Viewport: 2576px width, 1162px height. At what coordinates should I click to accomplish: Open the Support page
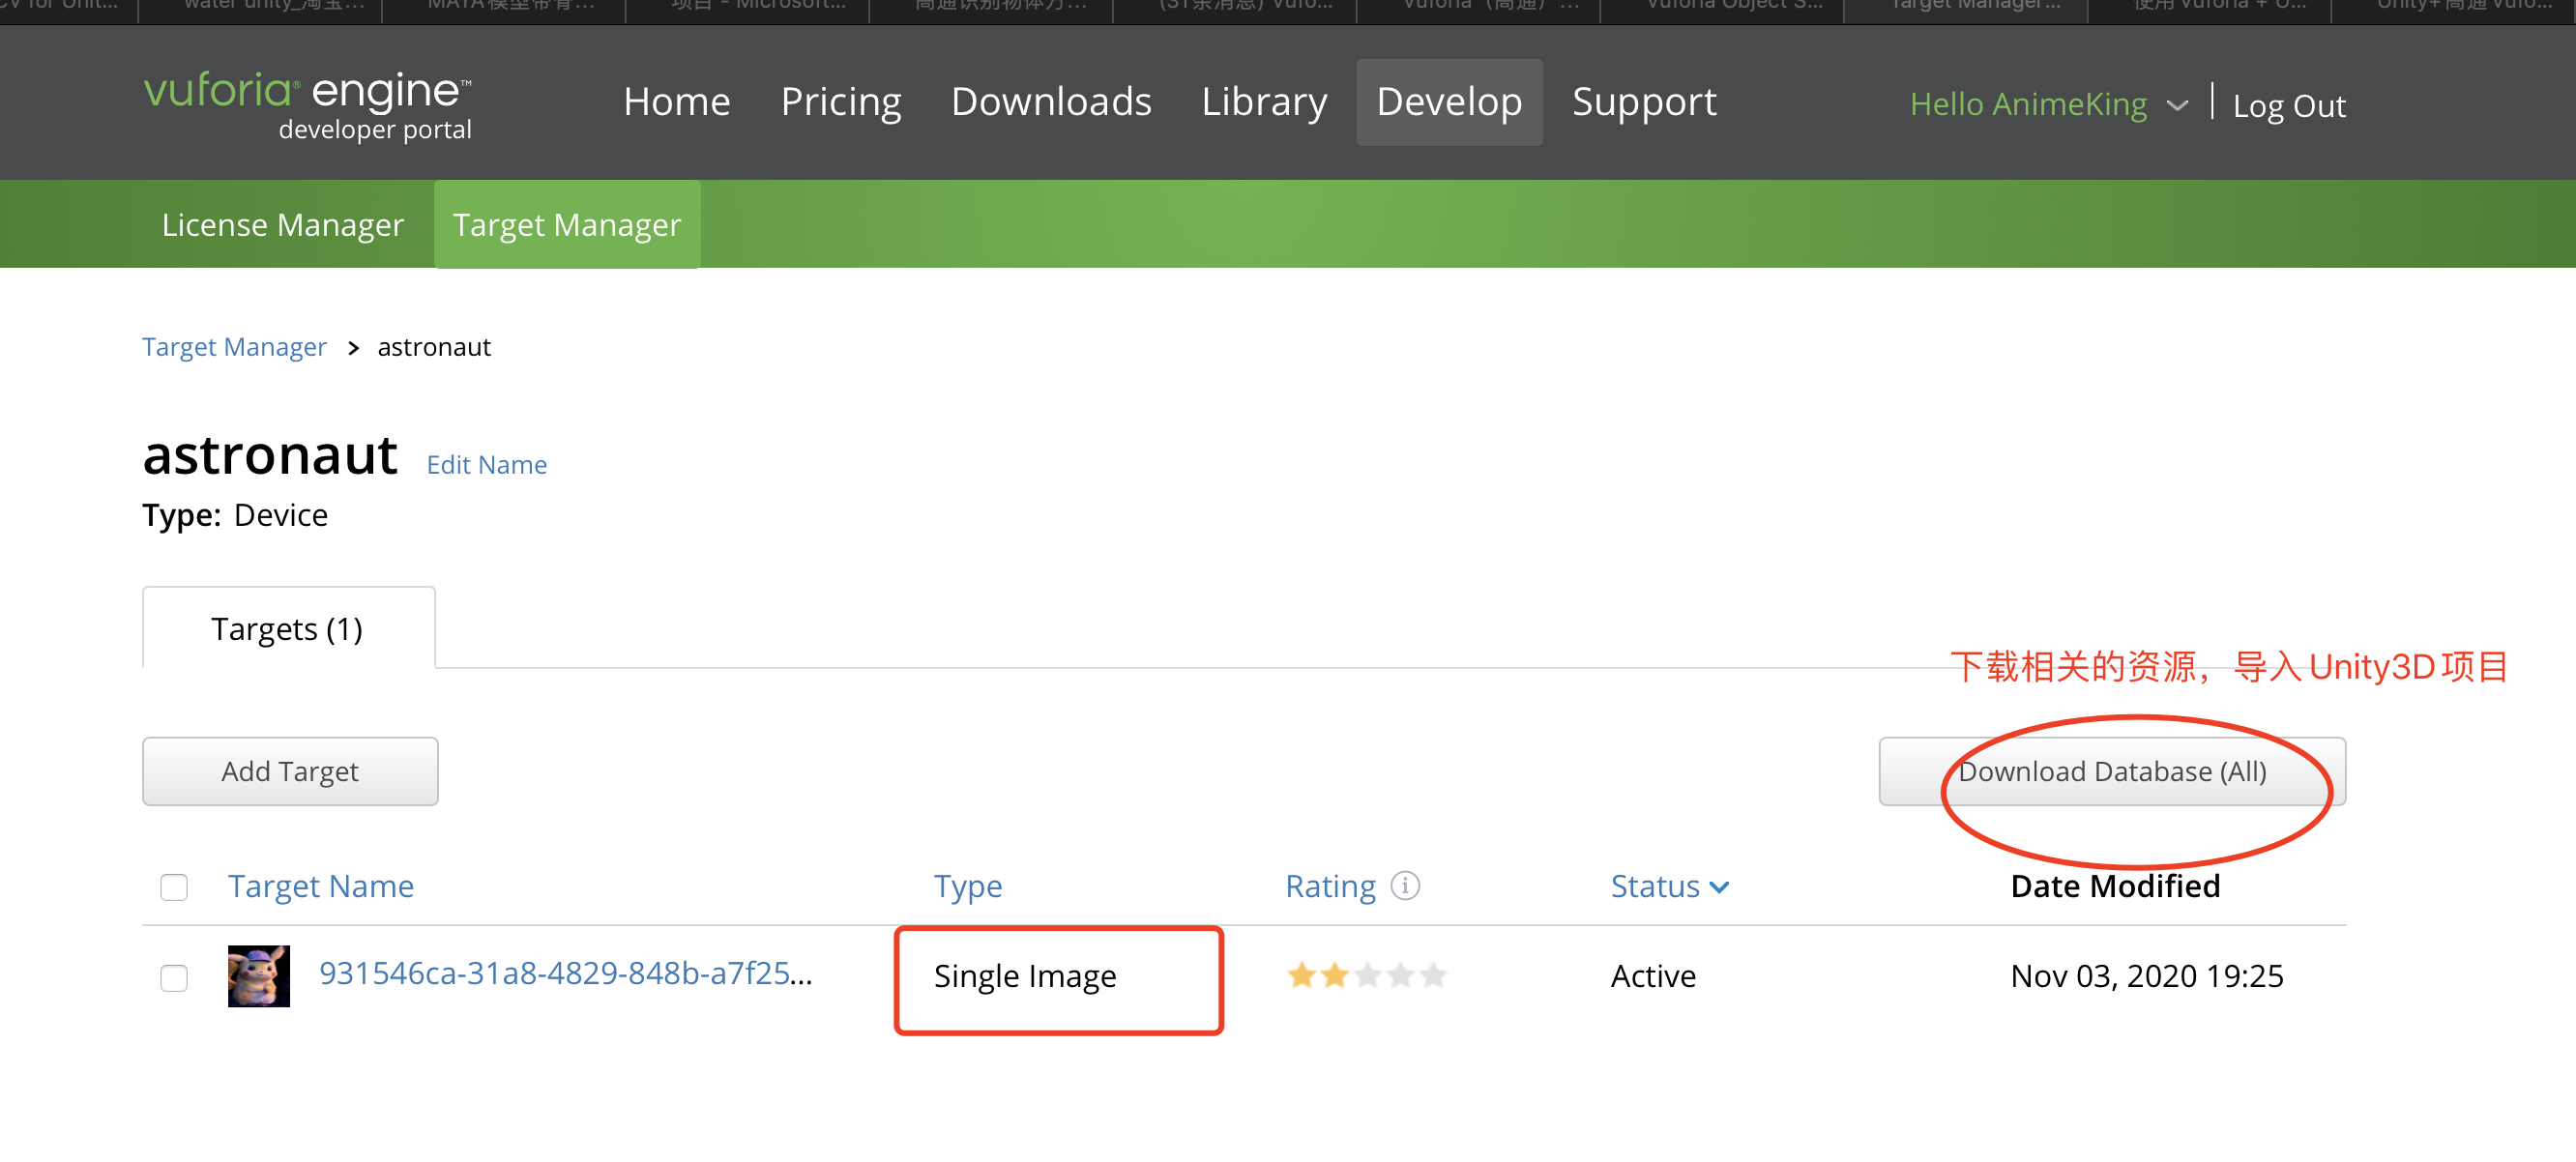[x=1644, y=102]
